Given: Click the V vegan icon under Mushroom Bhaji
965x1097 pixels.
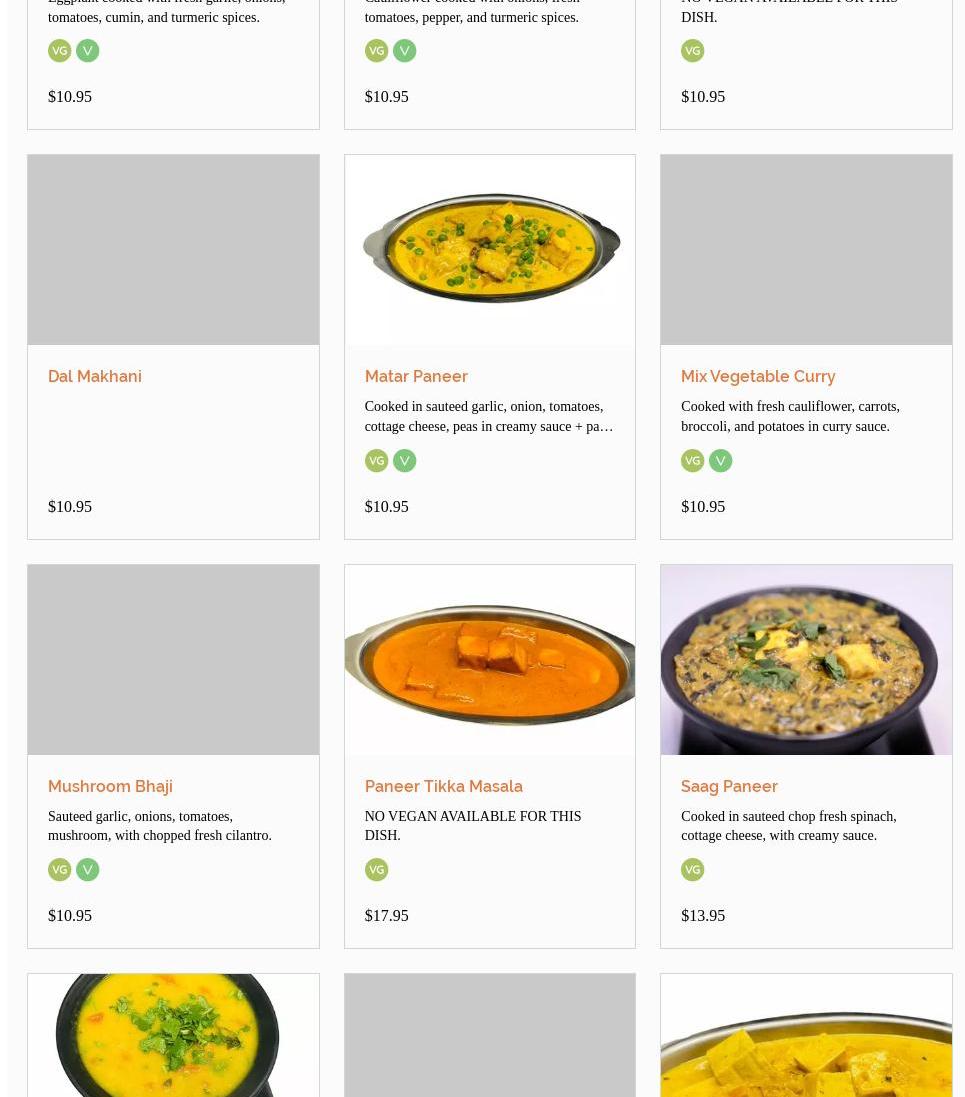Looking at the screenshot, I should coord(88,870).
